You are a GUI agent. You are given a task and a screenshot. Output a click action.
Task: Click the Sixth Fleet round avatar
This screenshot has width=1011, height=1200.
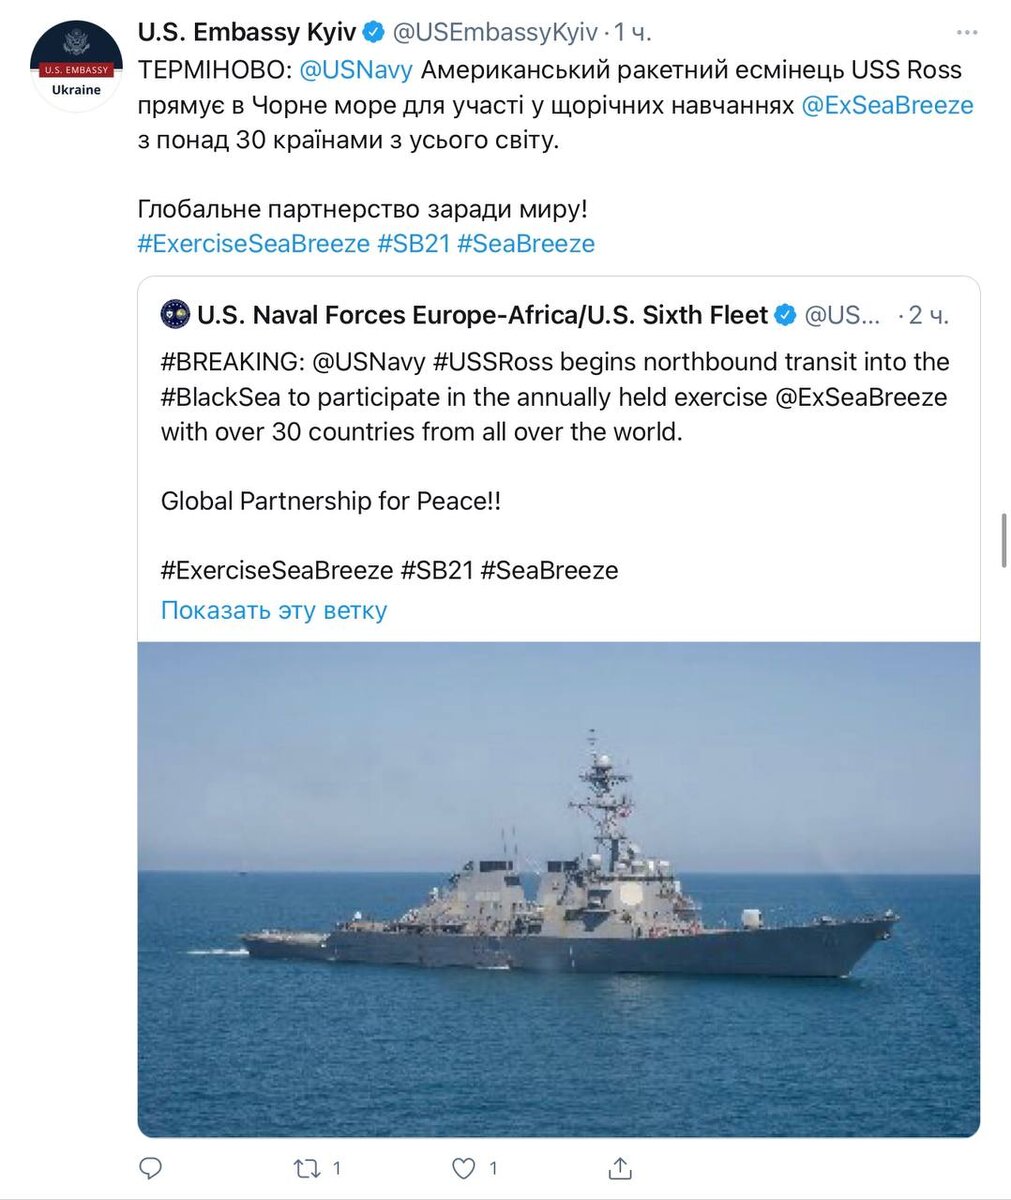pos(175,316)
